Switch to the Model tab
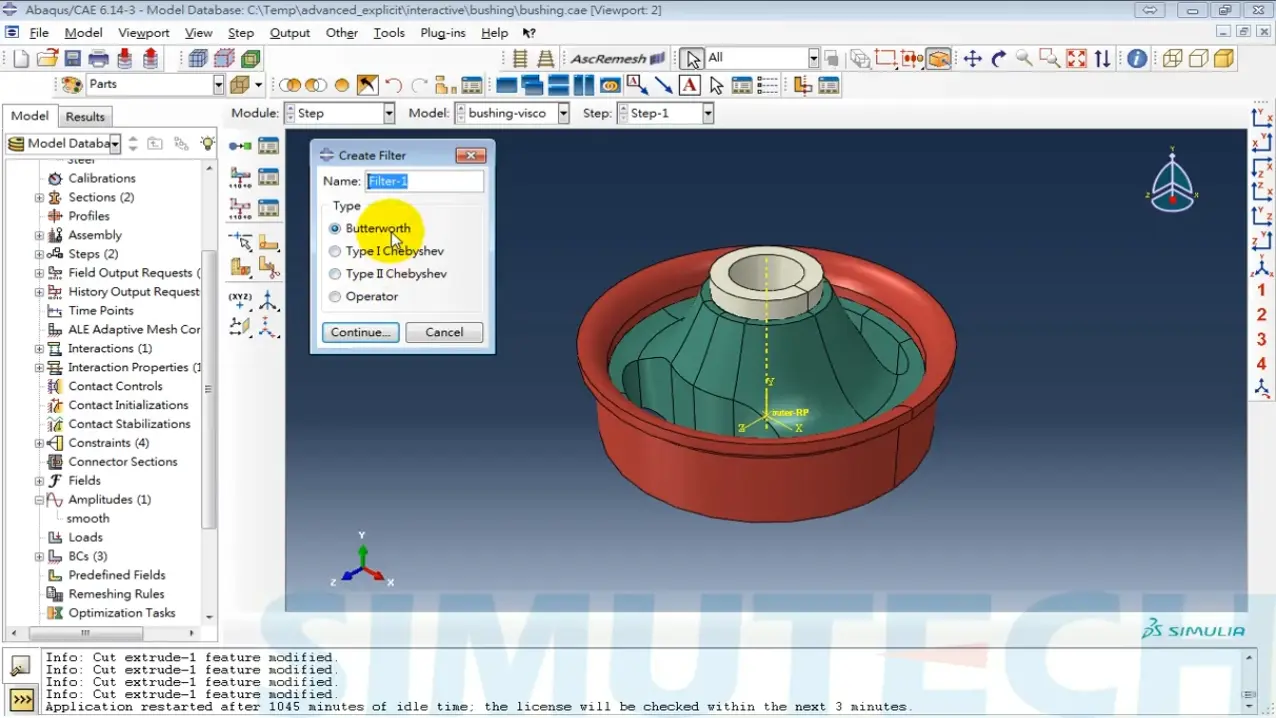The width and height of the screenshot is (1276, 718). click(x=30, y=116)
